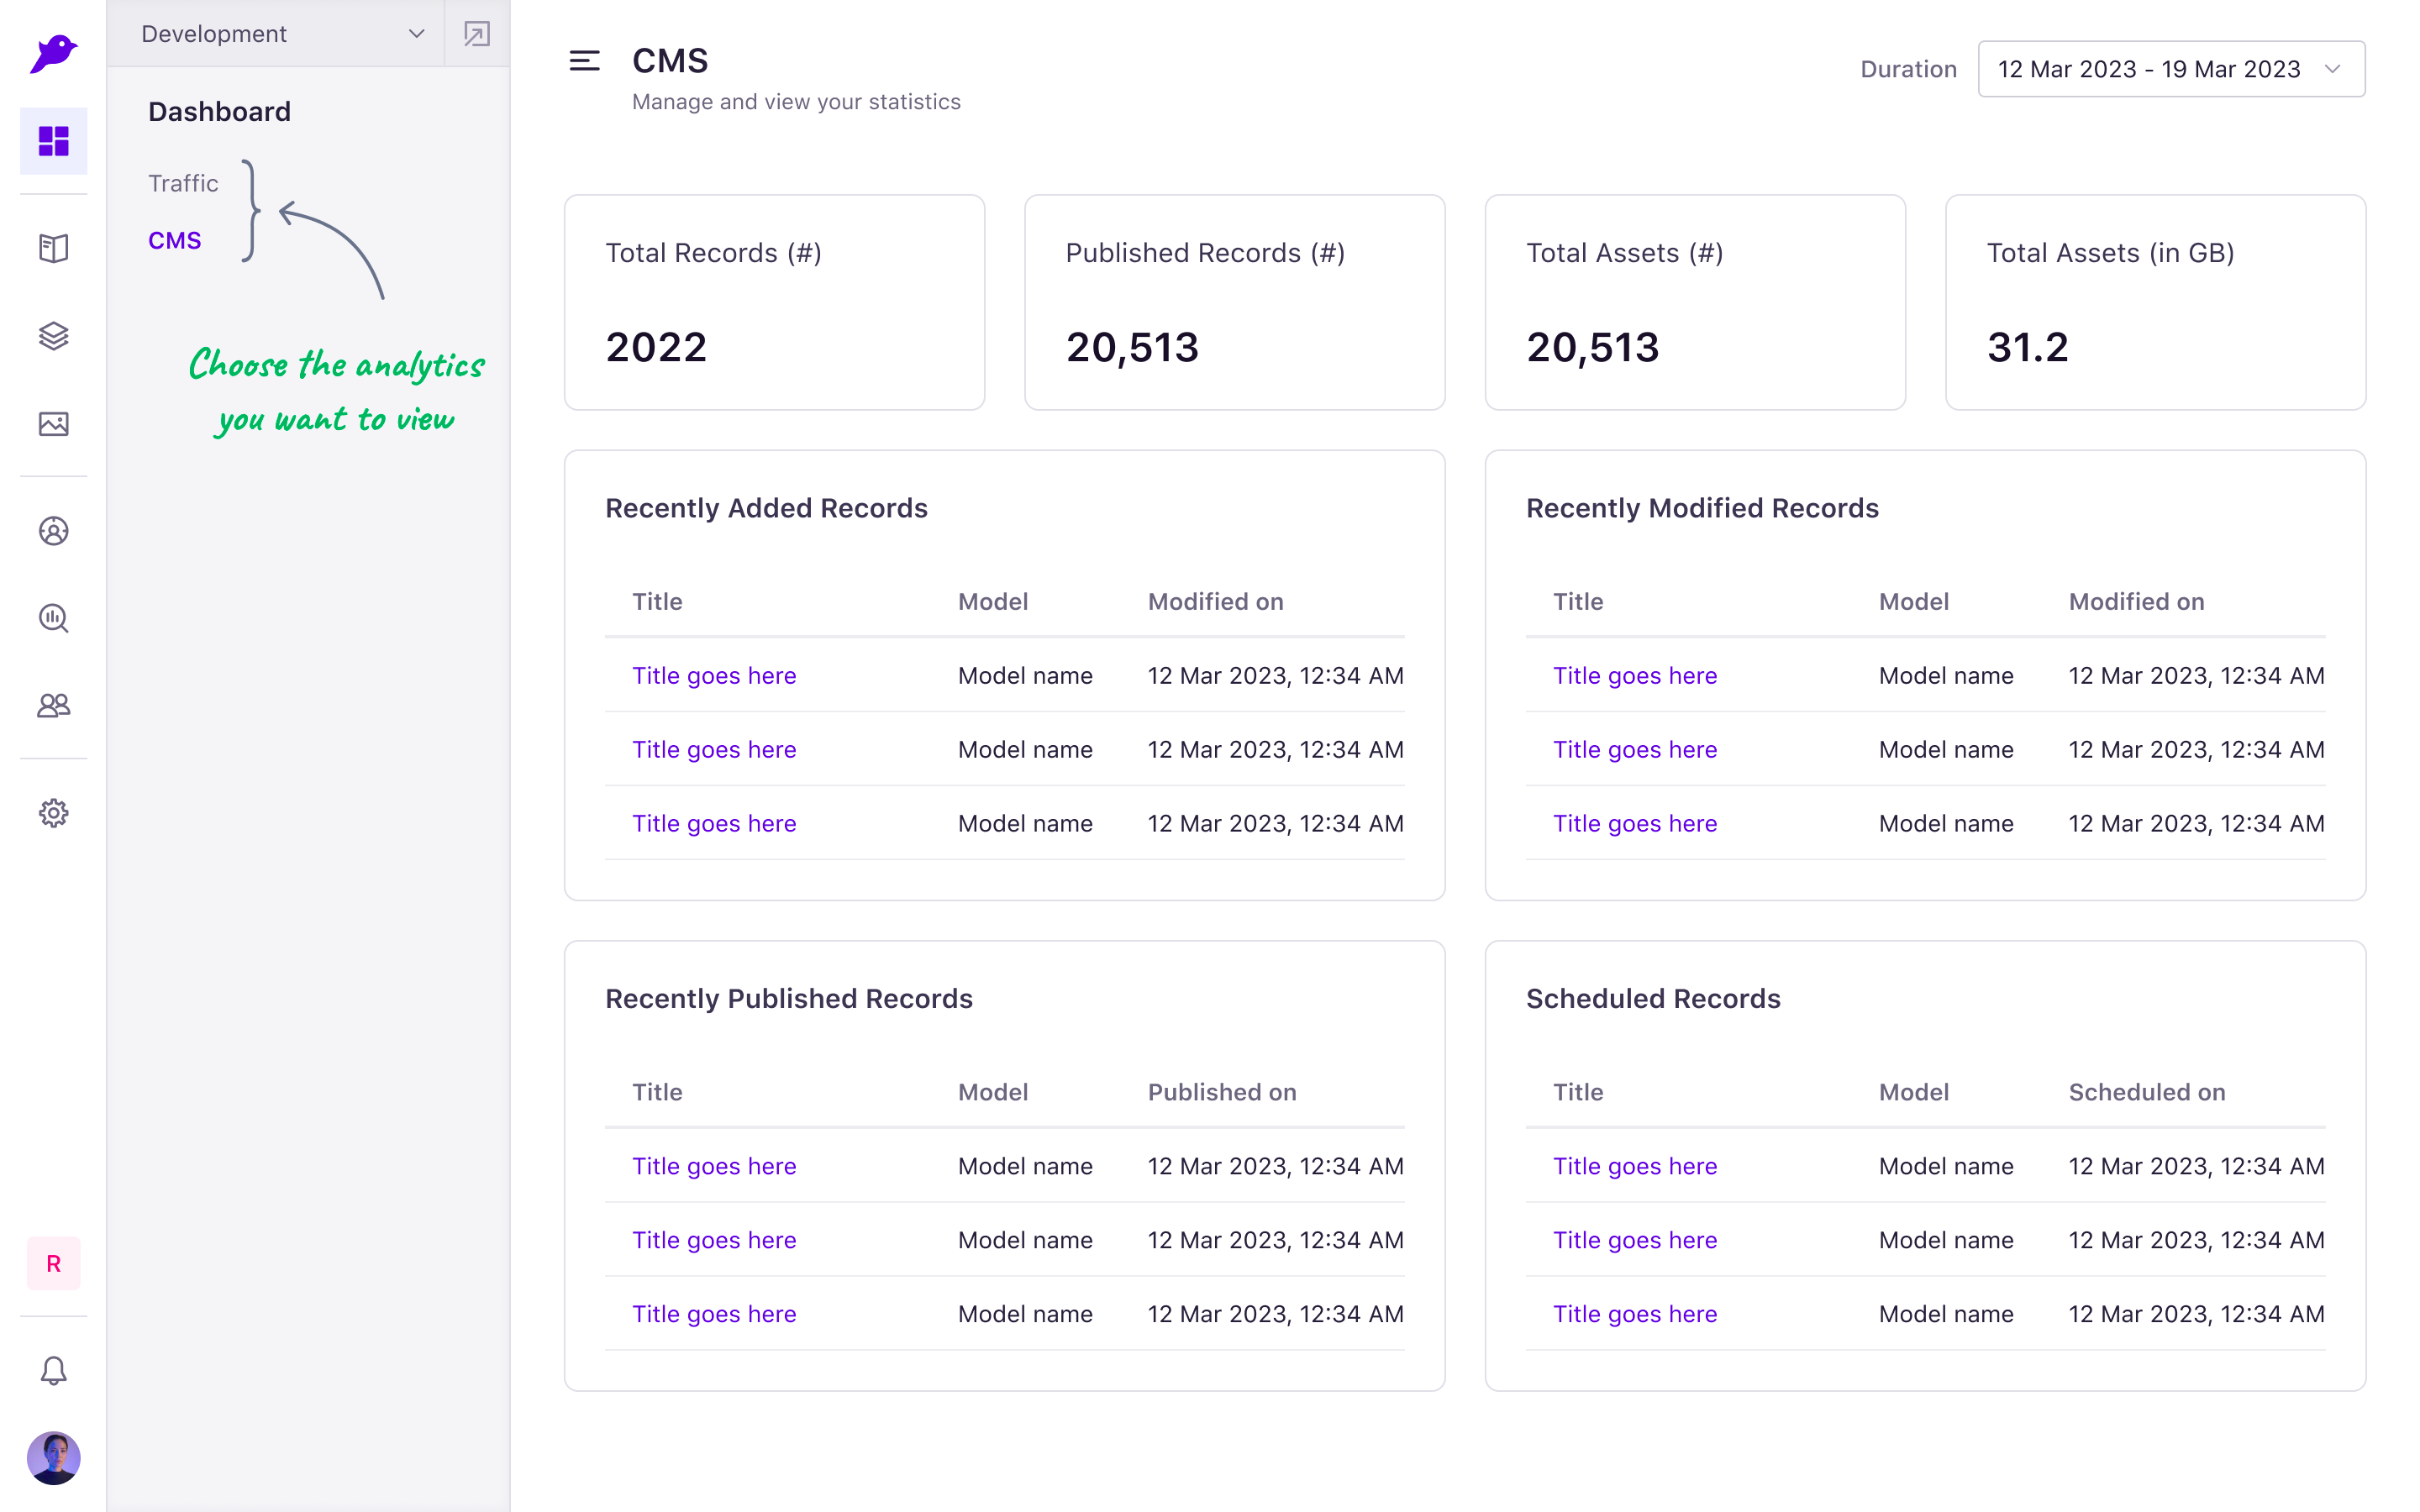Click Scheduled on column header
Screen dimensions: 2420x1512
2147,1092
